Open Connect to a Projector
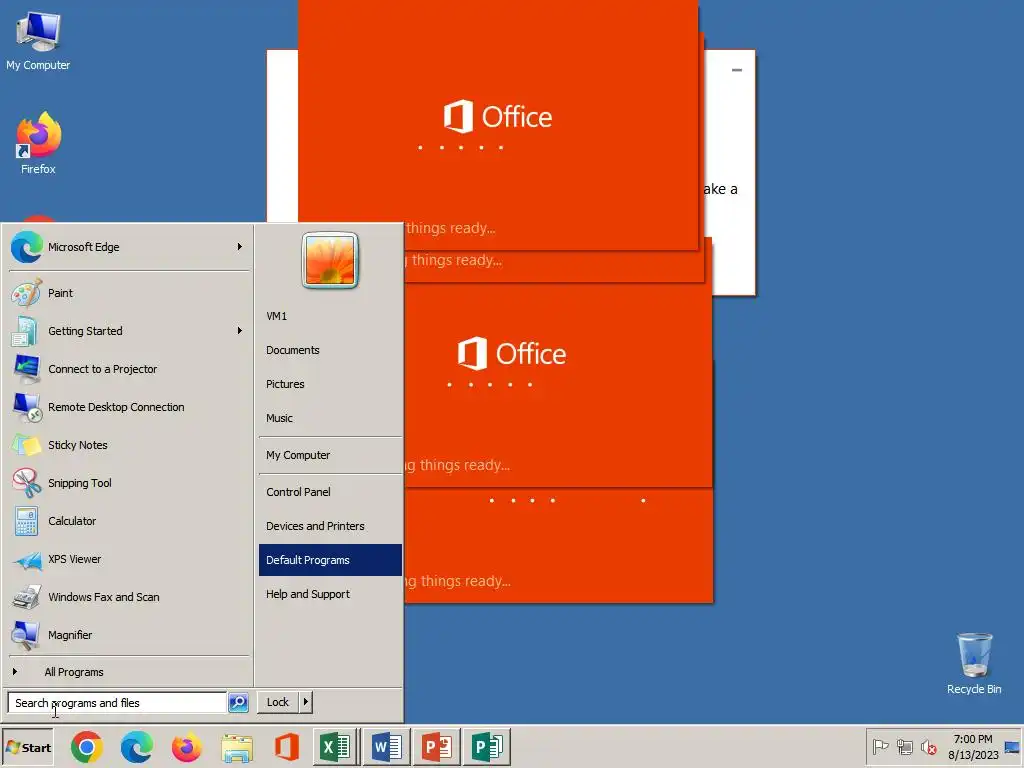This screenshot has height=768, width=1024. point(127,369)
